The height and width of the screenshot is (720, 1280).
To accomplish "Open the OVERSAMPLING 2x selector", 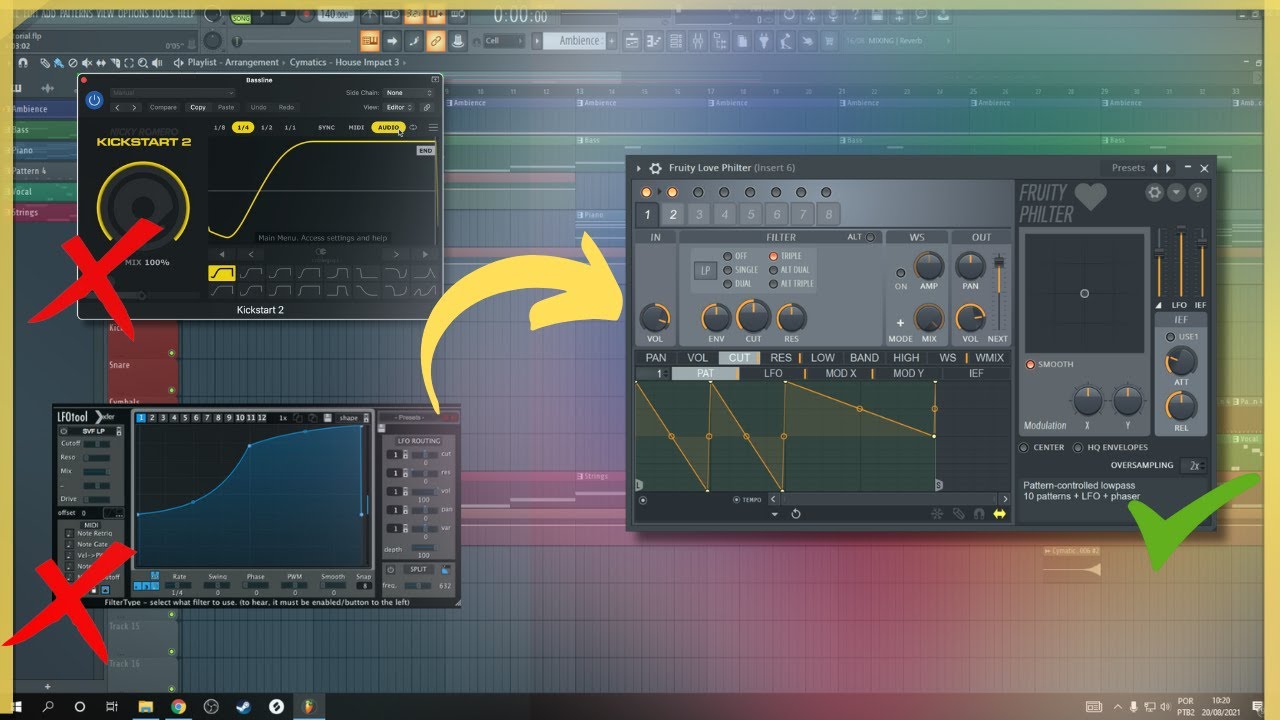I will click(1192, 466).
